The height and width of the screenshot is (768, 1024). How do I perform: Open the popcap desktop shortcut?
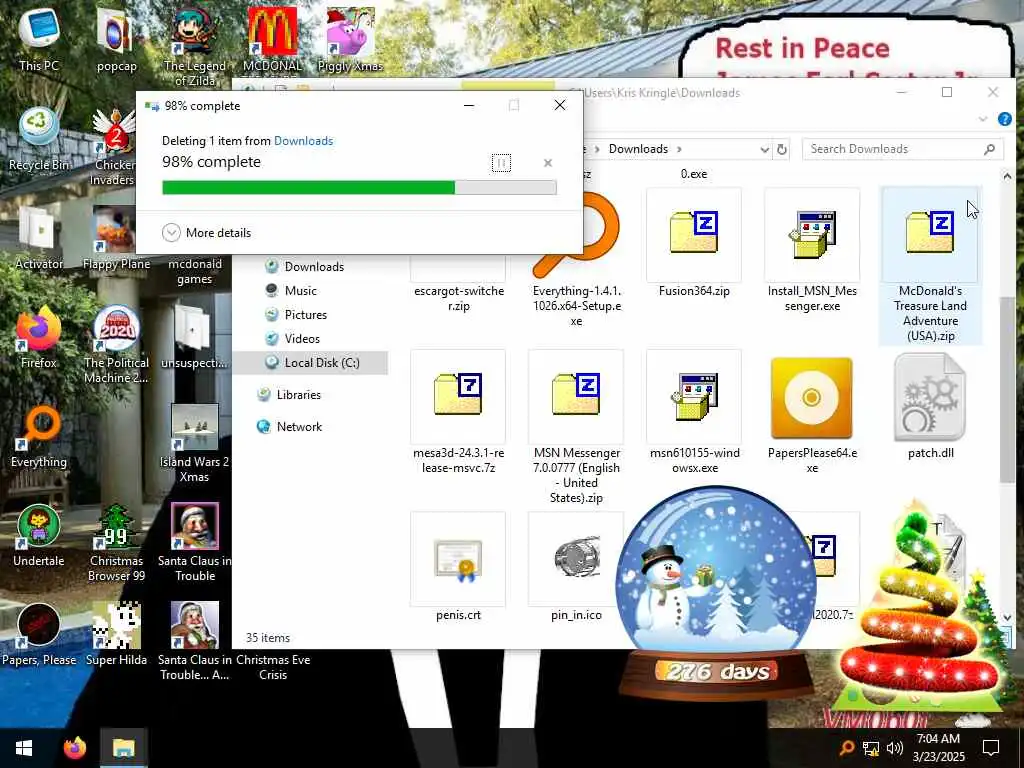[116, 39]
